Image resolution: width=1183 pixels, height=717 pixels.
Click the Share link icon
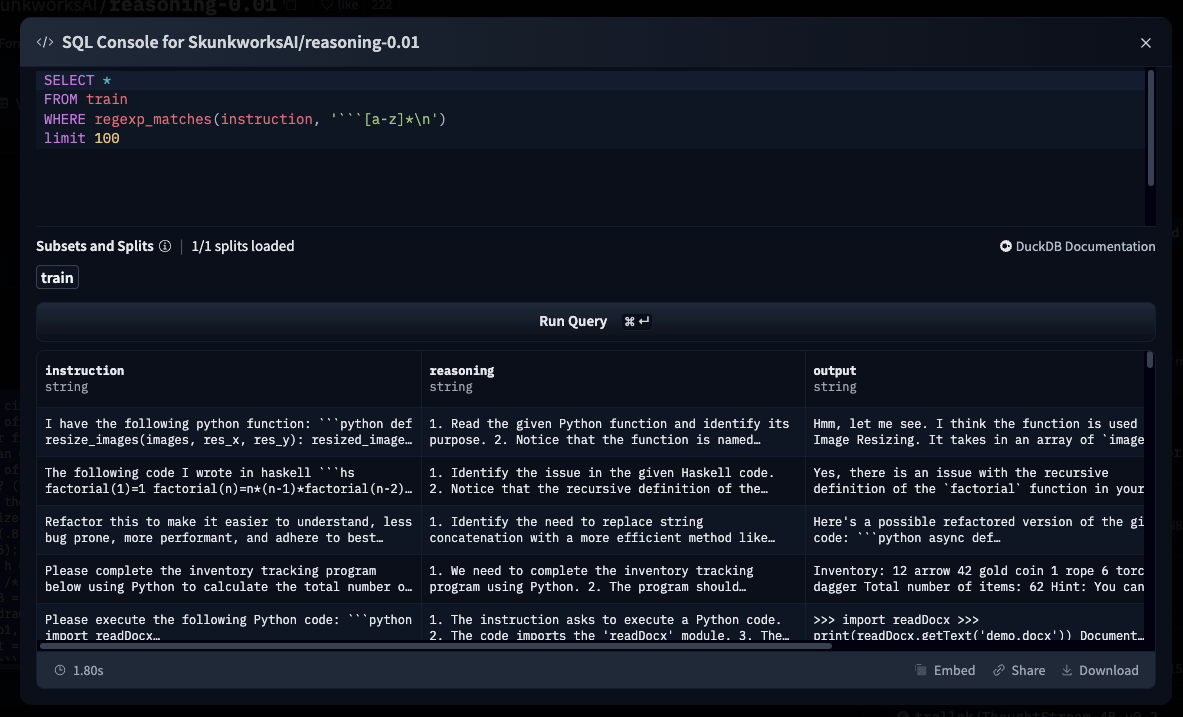pyautogui.click(x=999, y=670)
